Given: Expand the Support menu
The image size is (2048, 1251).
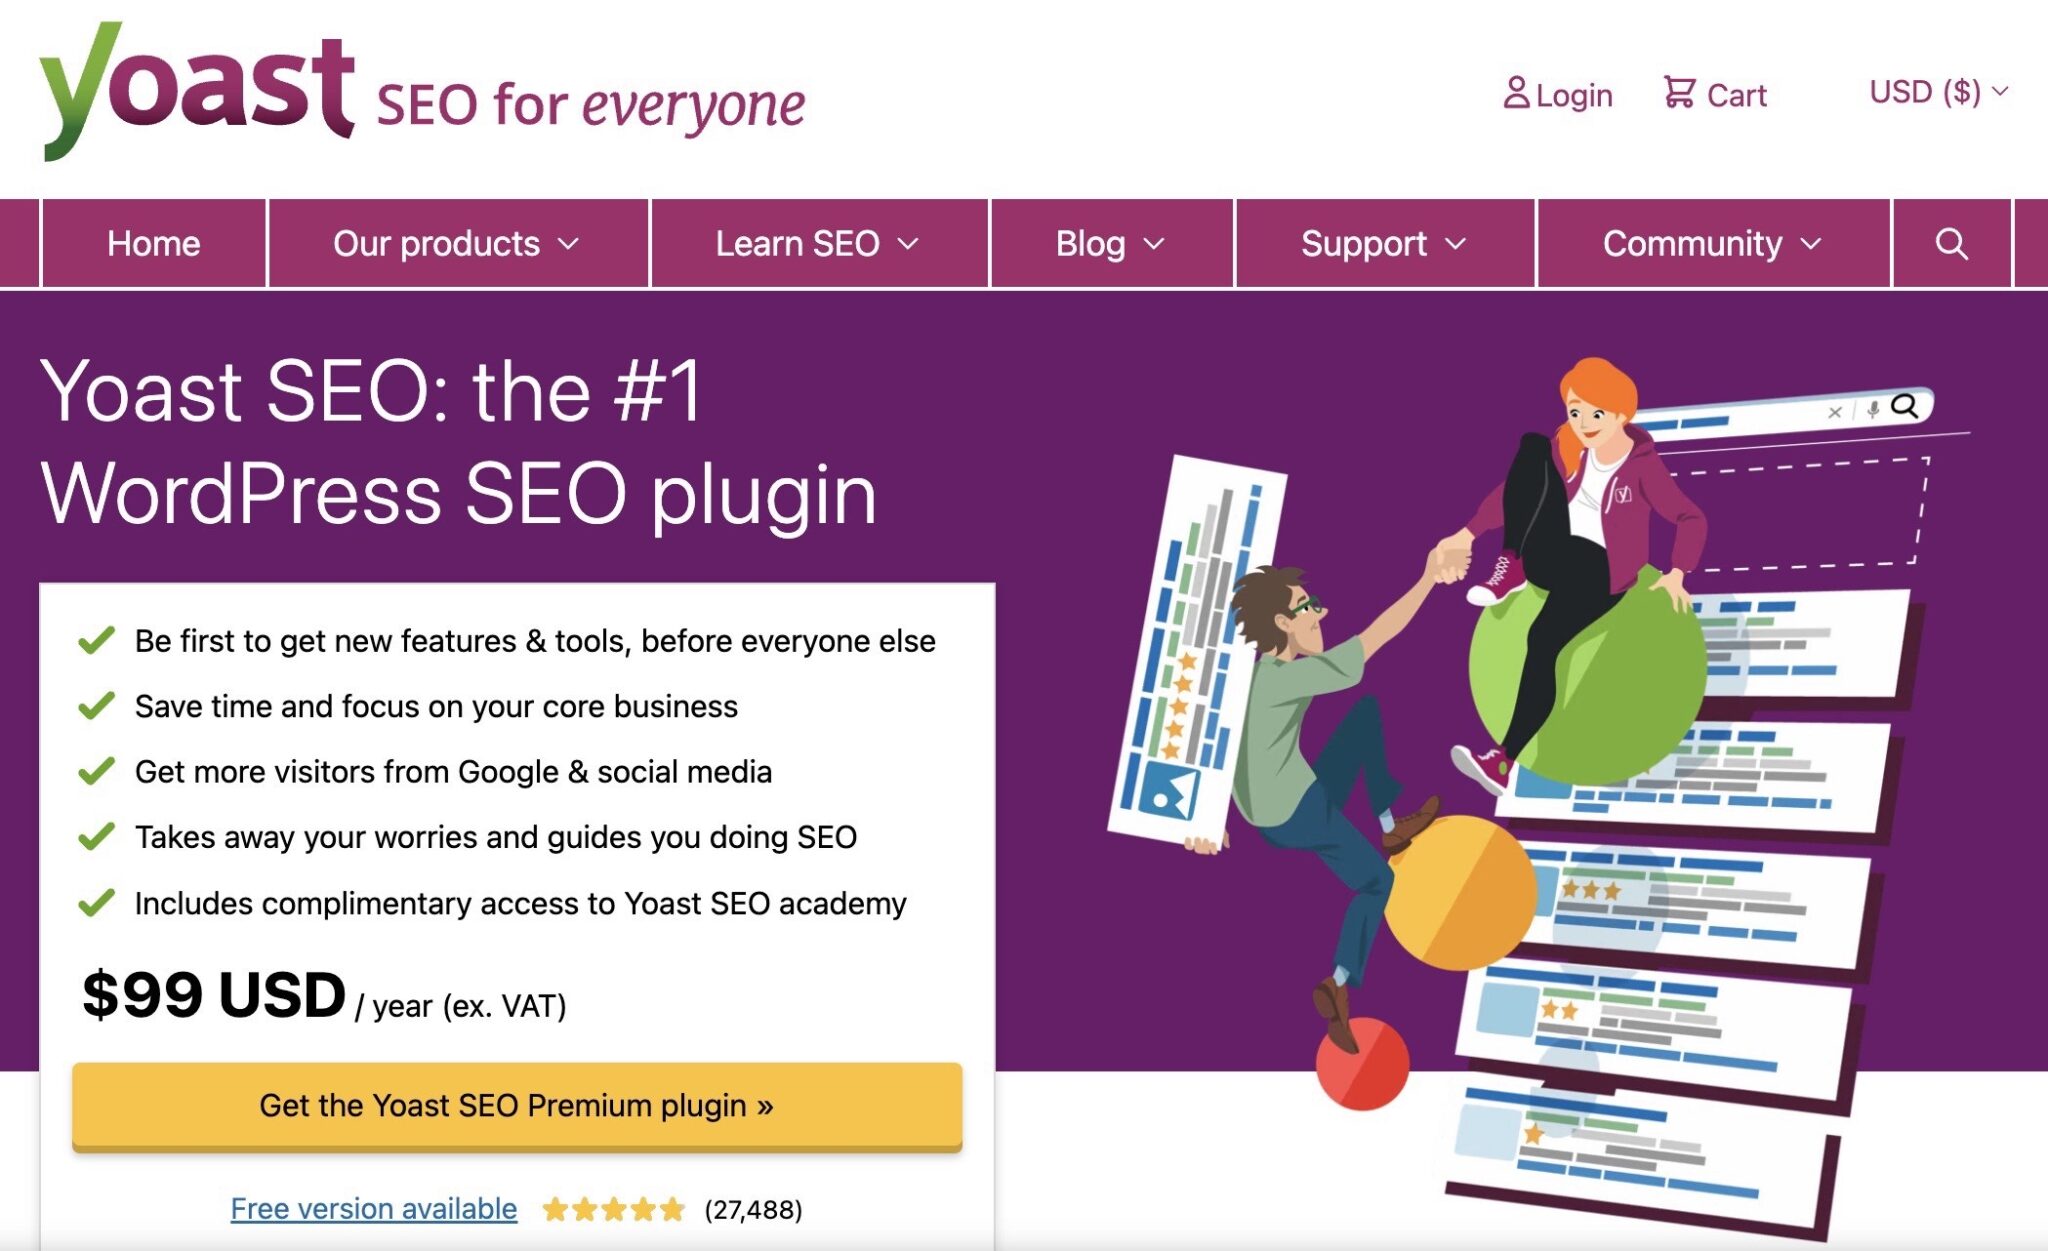Looking at the screenshot, I should 1385,244.
